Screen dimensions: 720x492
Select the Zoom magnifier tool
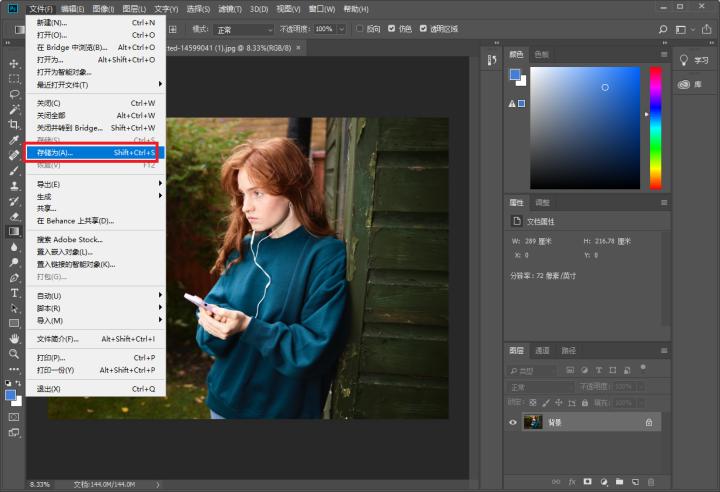click(14, 354)
